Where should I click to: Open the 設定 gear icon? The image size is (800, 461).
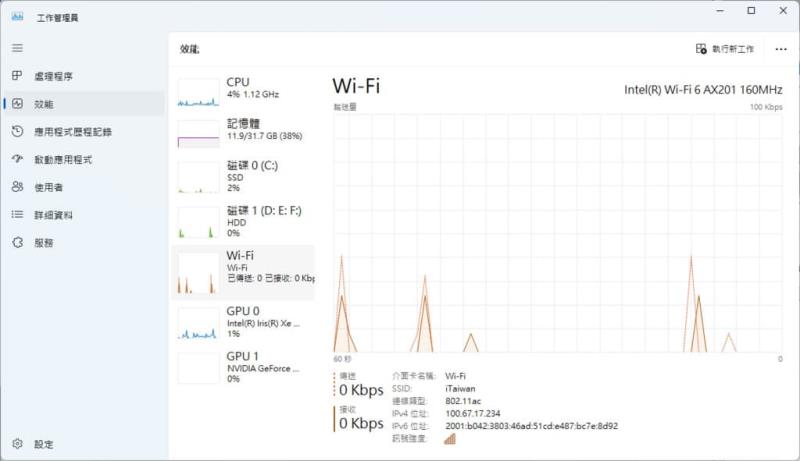point(17,444)
